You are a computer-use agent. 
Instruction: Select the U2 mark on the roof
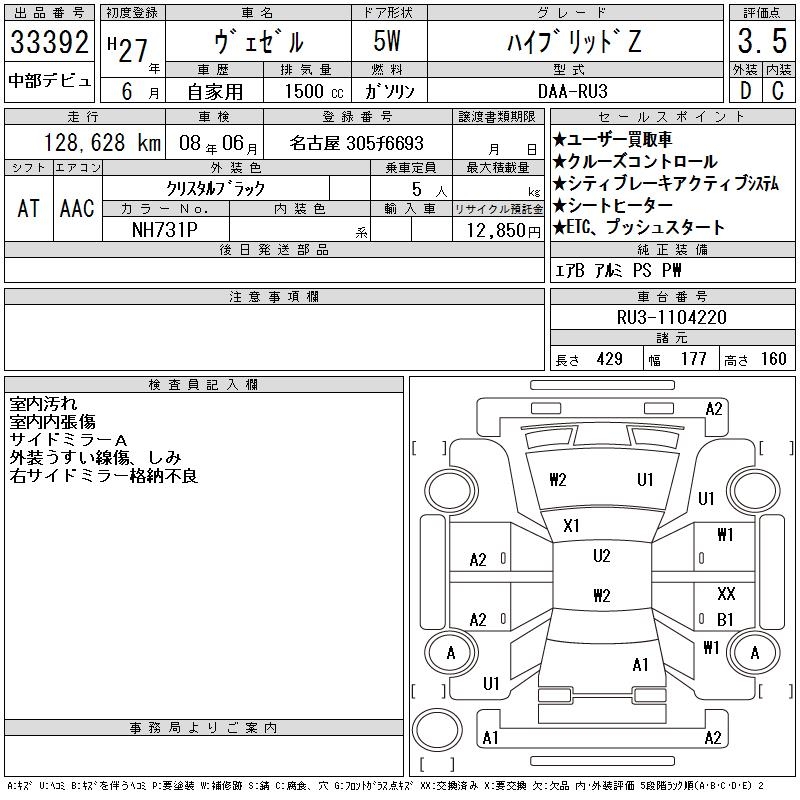click(602, 556)
